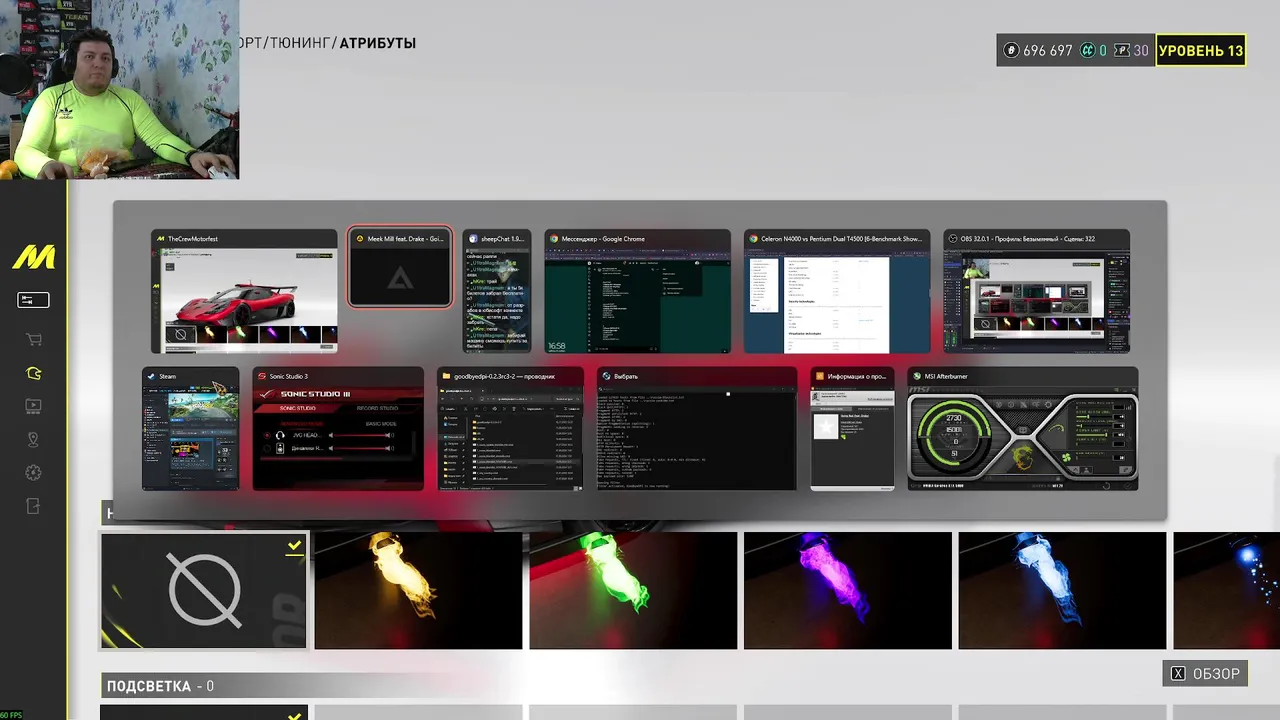
Task: Click the ОБЗОР button
Action: point(1205,674)
